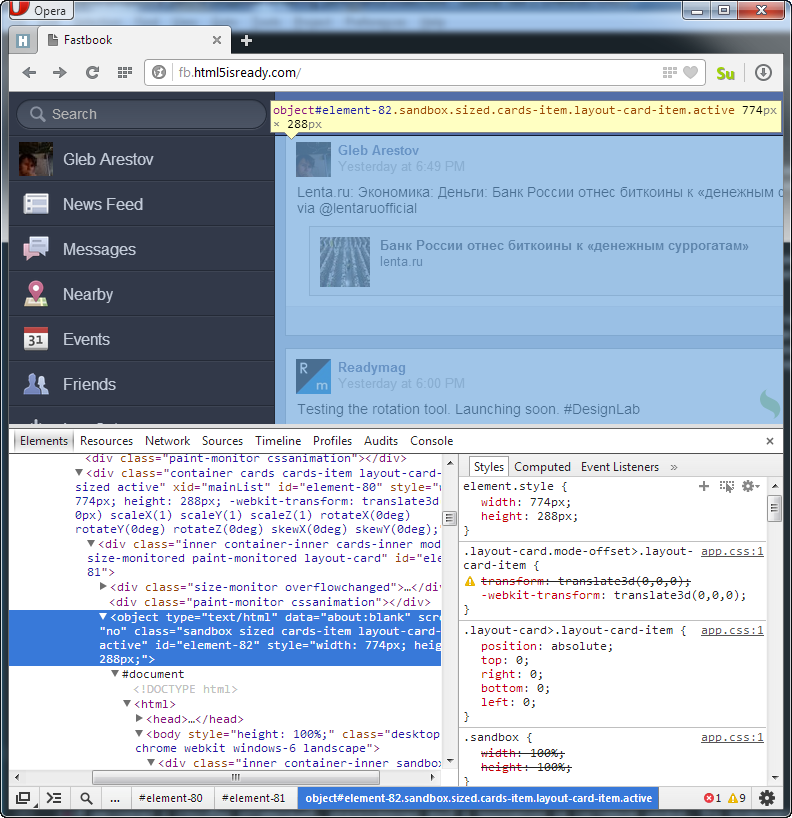Reload the current page
Viewport: 792px width, 818px height.
coord(92,73)
